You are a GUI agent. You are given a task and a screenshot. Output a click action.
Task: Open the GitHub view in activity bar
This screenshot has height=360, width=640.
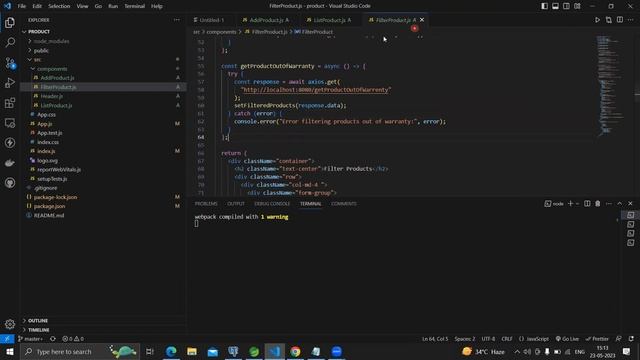point(10,183)
